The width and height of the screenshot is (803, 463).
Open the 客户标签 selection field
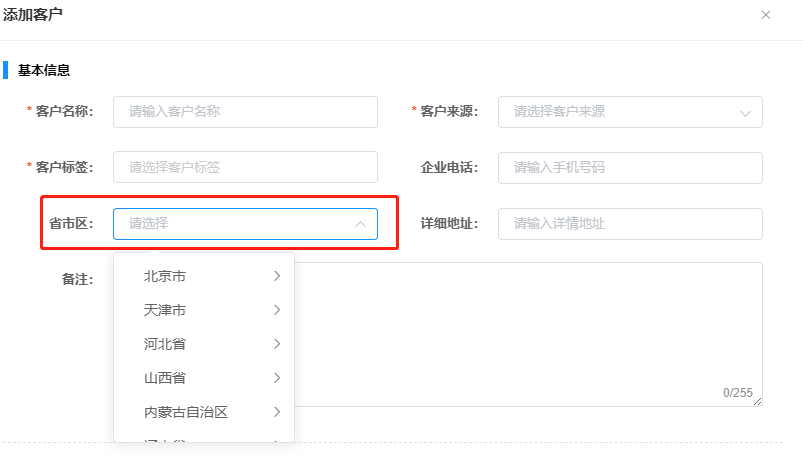(x=245, y=167)
